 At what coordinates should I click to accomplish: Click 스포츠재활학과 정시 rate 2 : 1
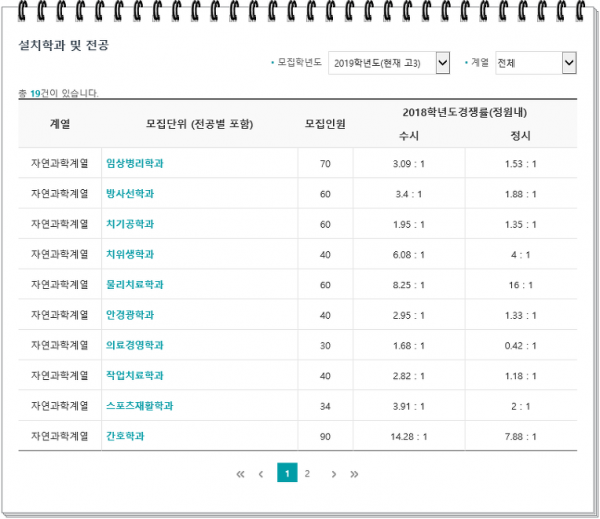[x=520, y=406]
